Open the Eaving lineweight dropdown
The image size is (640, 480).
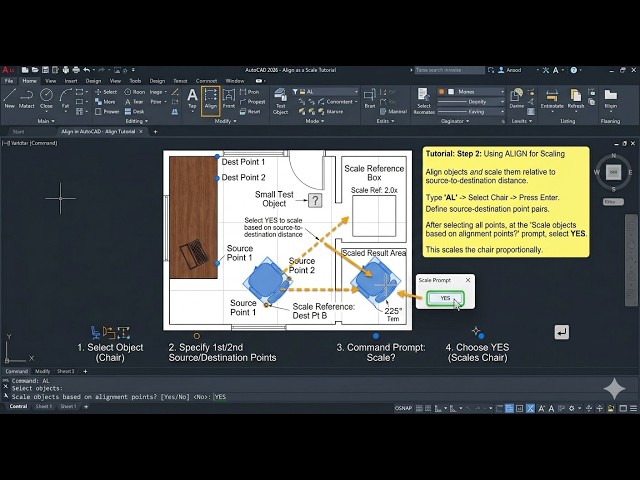pos(471,111)
